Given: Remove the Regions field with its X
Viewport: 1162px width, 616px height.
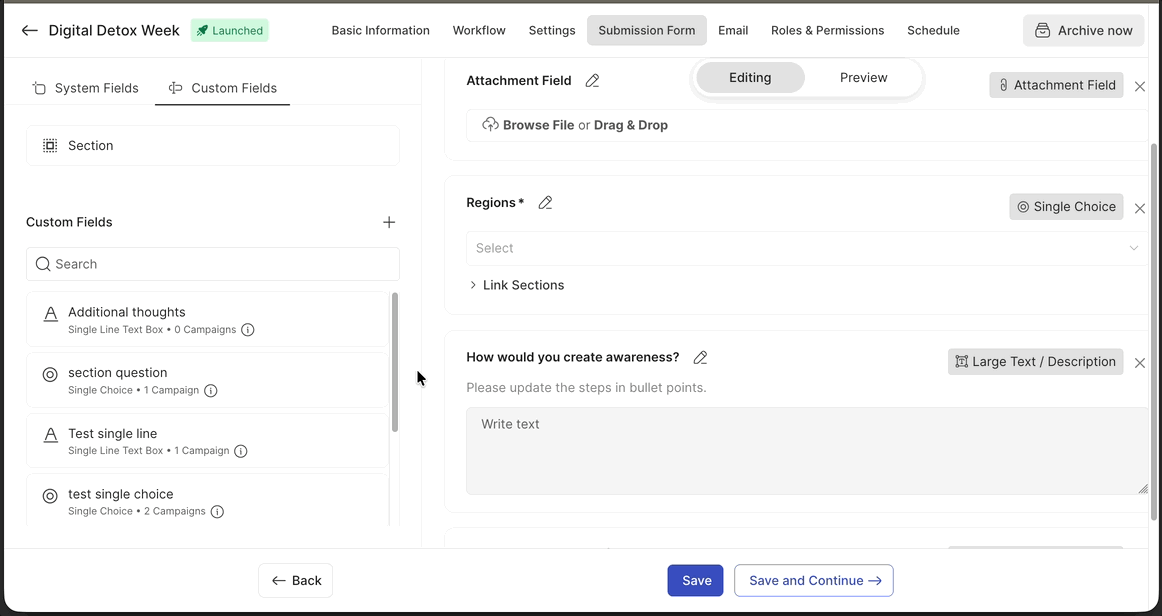Looking at the screenshot, I should pos(1140,208).
